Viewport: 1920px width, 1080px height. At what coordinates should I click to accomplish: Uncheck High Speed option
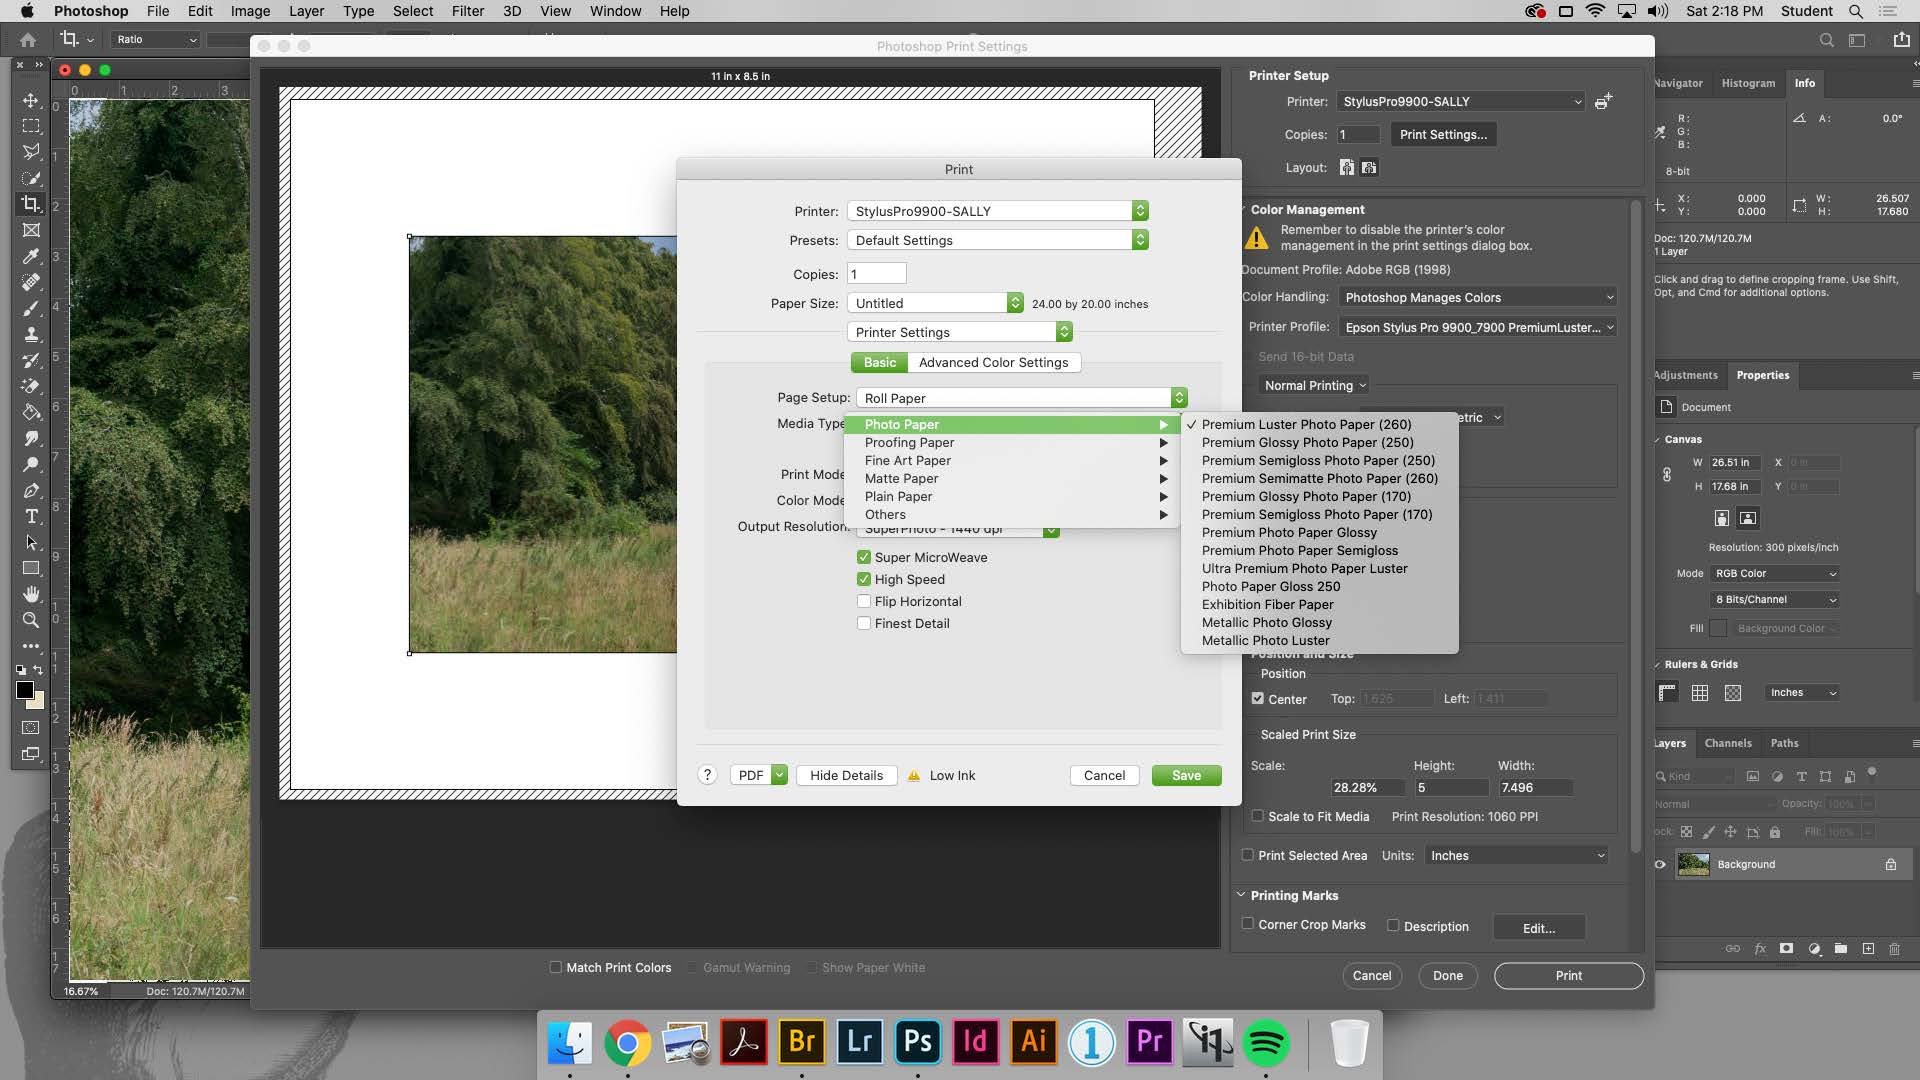[x=864, y=579]
